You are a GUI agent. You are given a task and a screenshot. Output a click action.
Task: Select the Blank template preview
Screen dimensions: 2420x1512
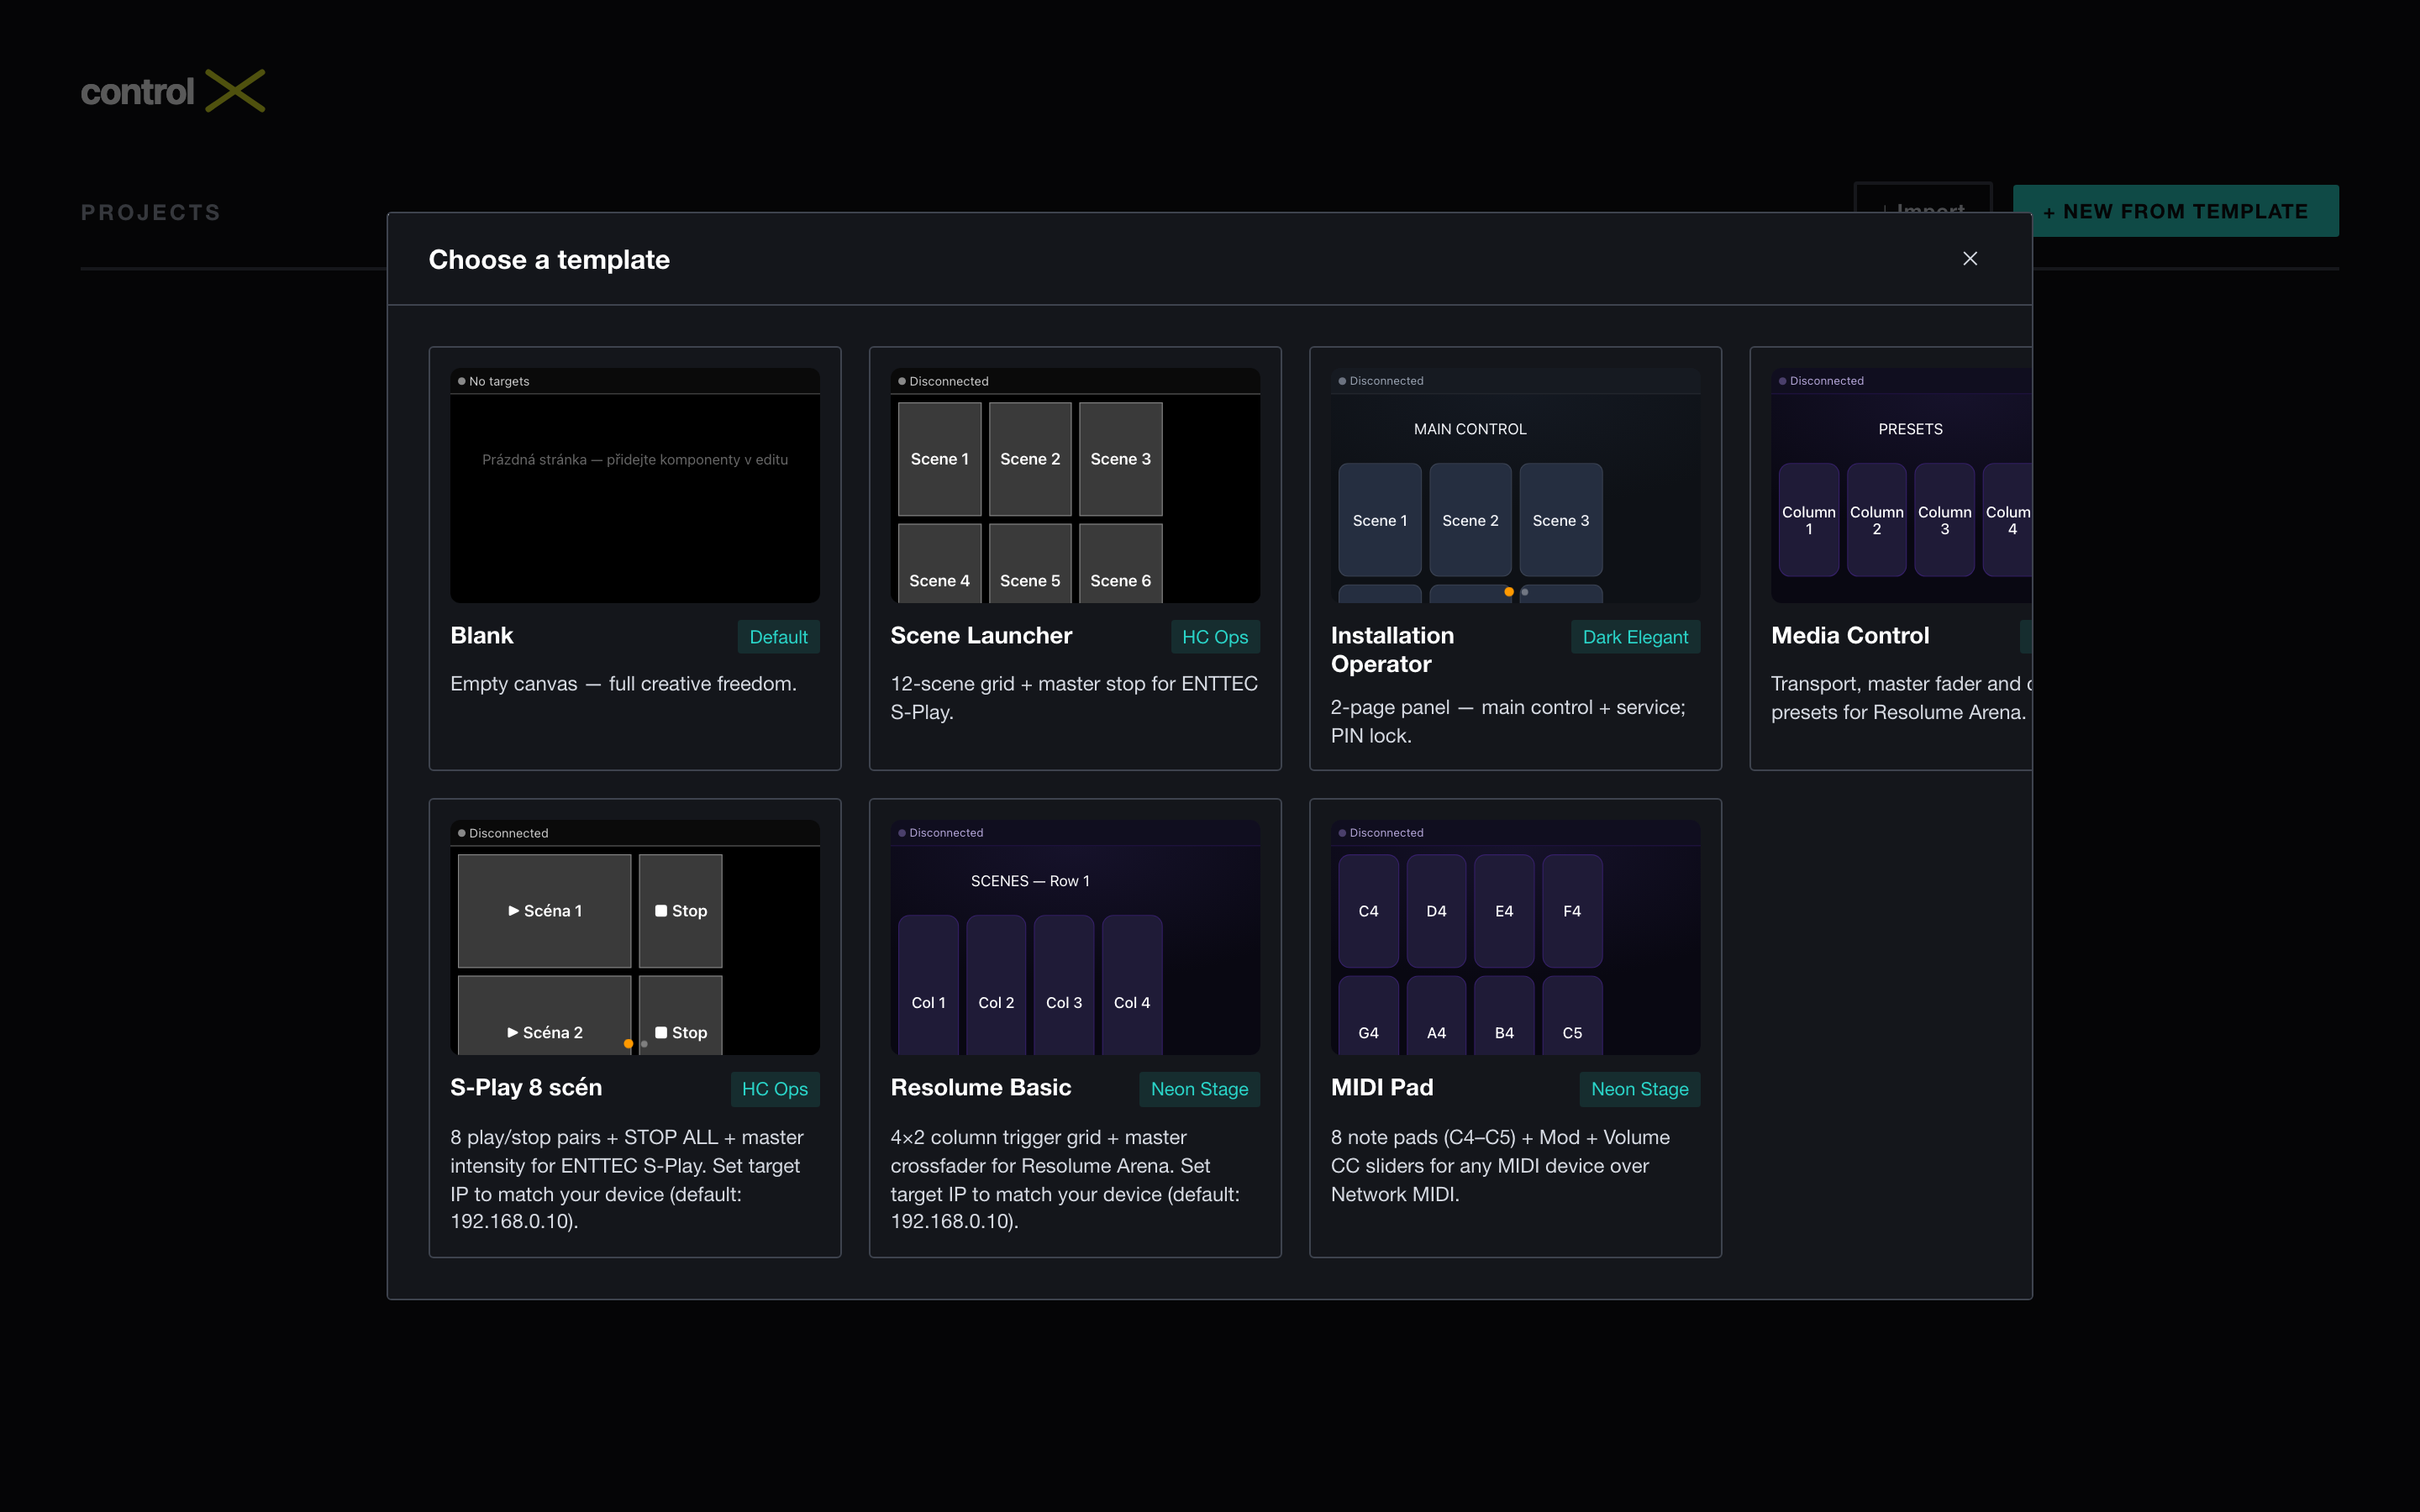[x=635, y=485]
